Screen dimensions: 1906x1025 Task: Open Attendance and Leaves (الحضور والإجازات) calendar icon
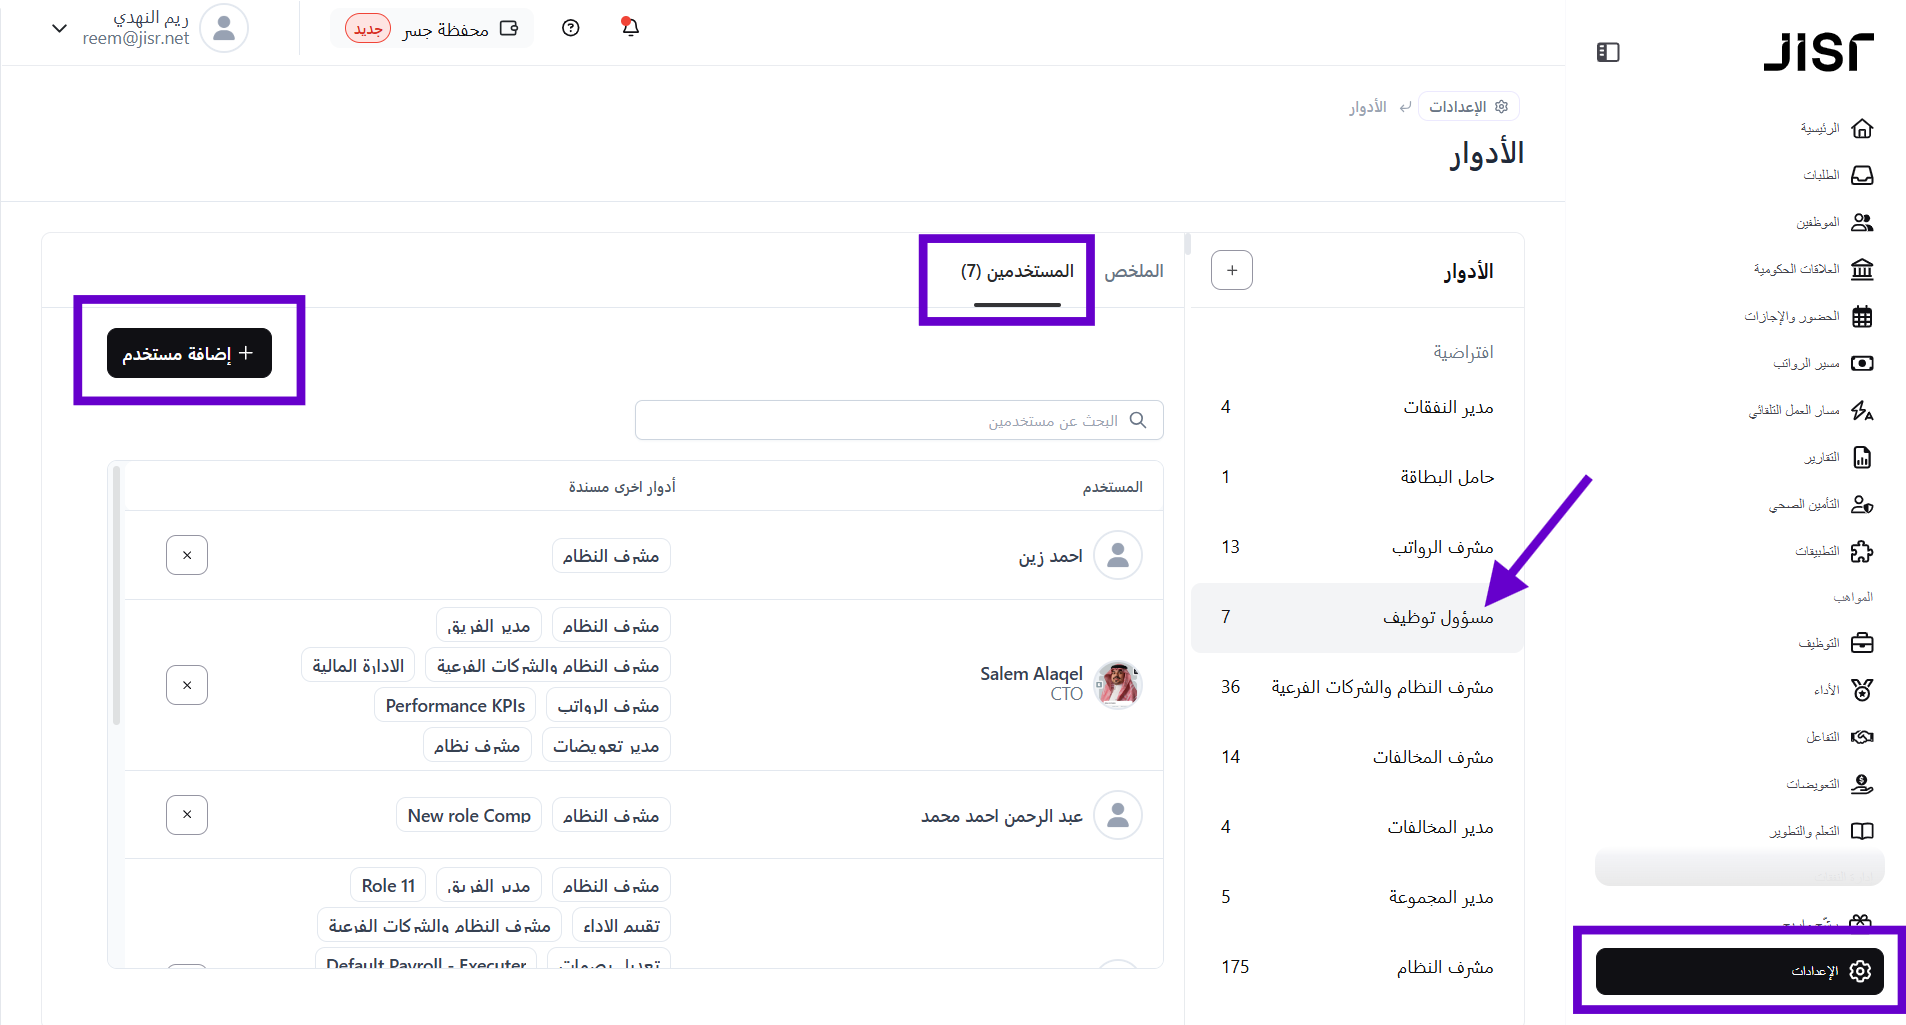coord(1861,317)
